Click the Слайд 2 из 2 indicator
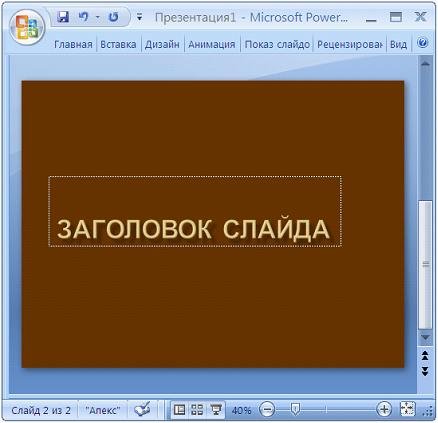This screenshot has width=438, height=423. pyautogui.click(x=41, y=410)
